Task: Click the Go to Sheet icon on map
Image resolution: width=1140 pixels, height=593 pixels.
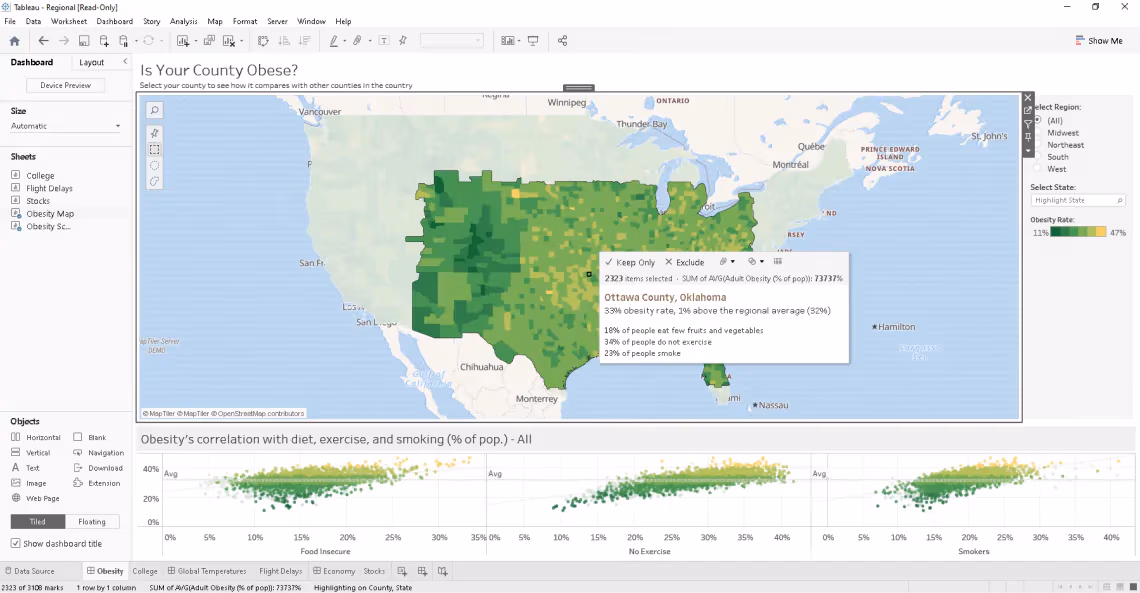Action: pos(1028,110)
